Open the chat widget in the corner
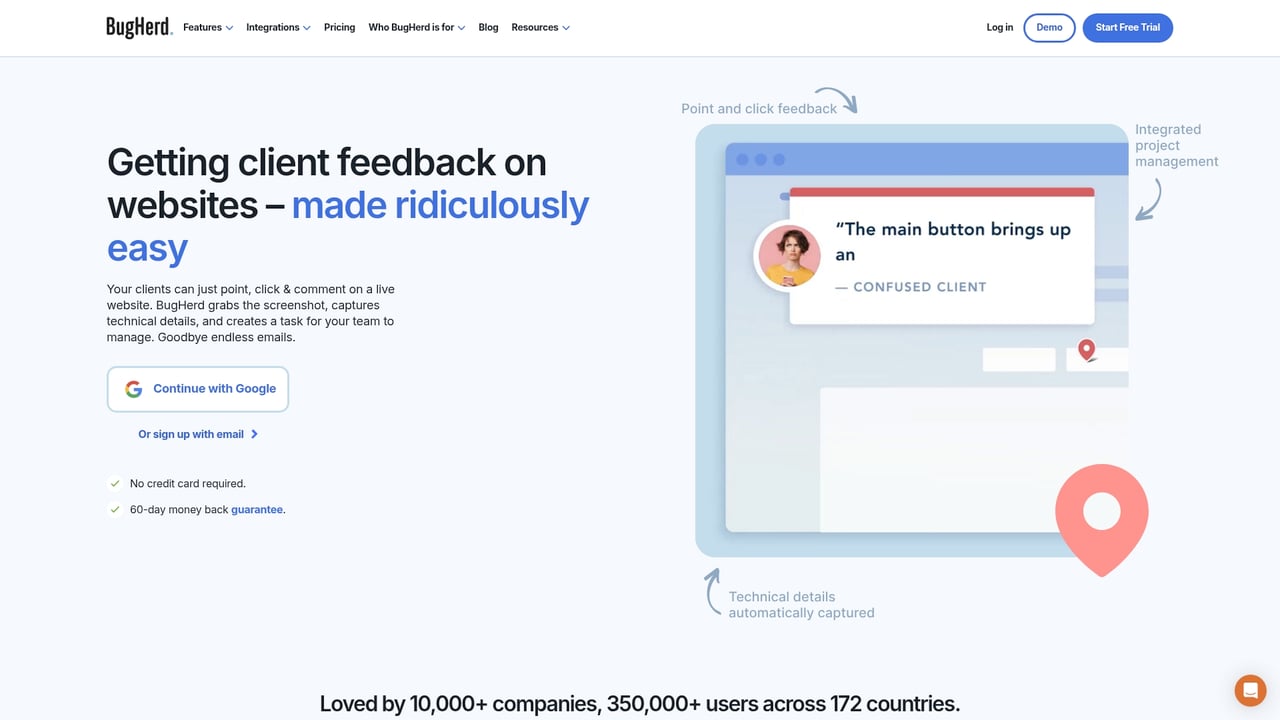The image size is (1280, 720). click(1250, 690)
